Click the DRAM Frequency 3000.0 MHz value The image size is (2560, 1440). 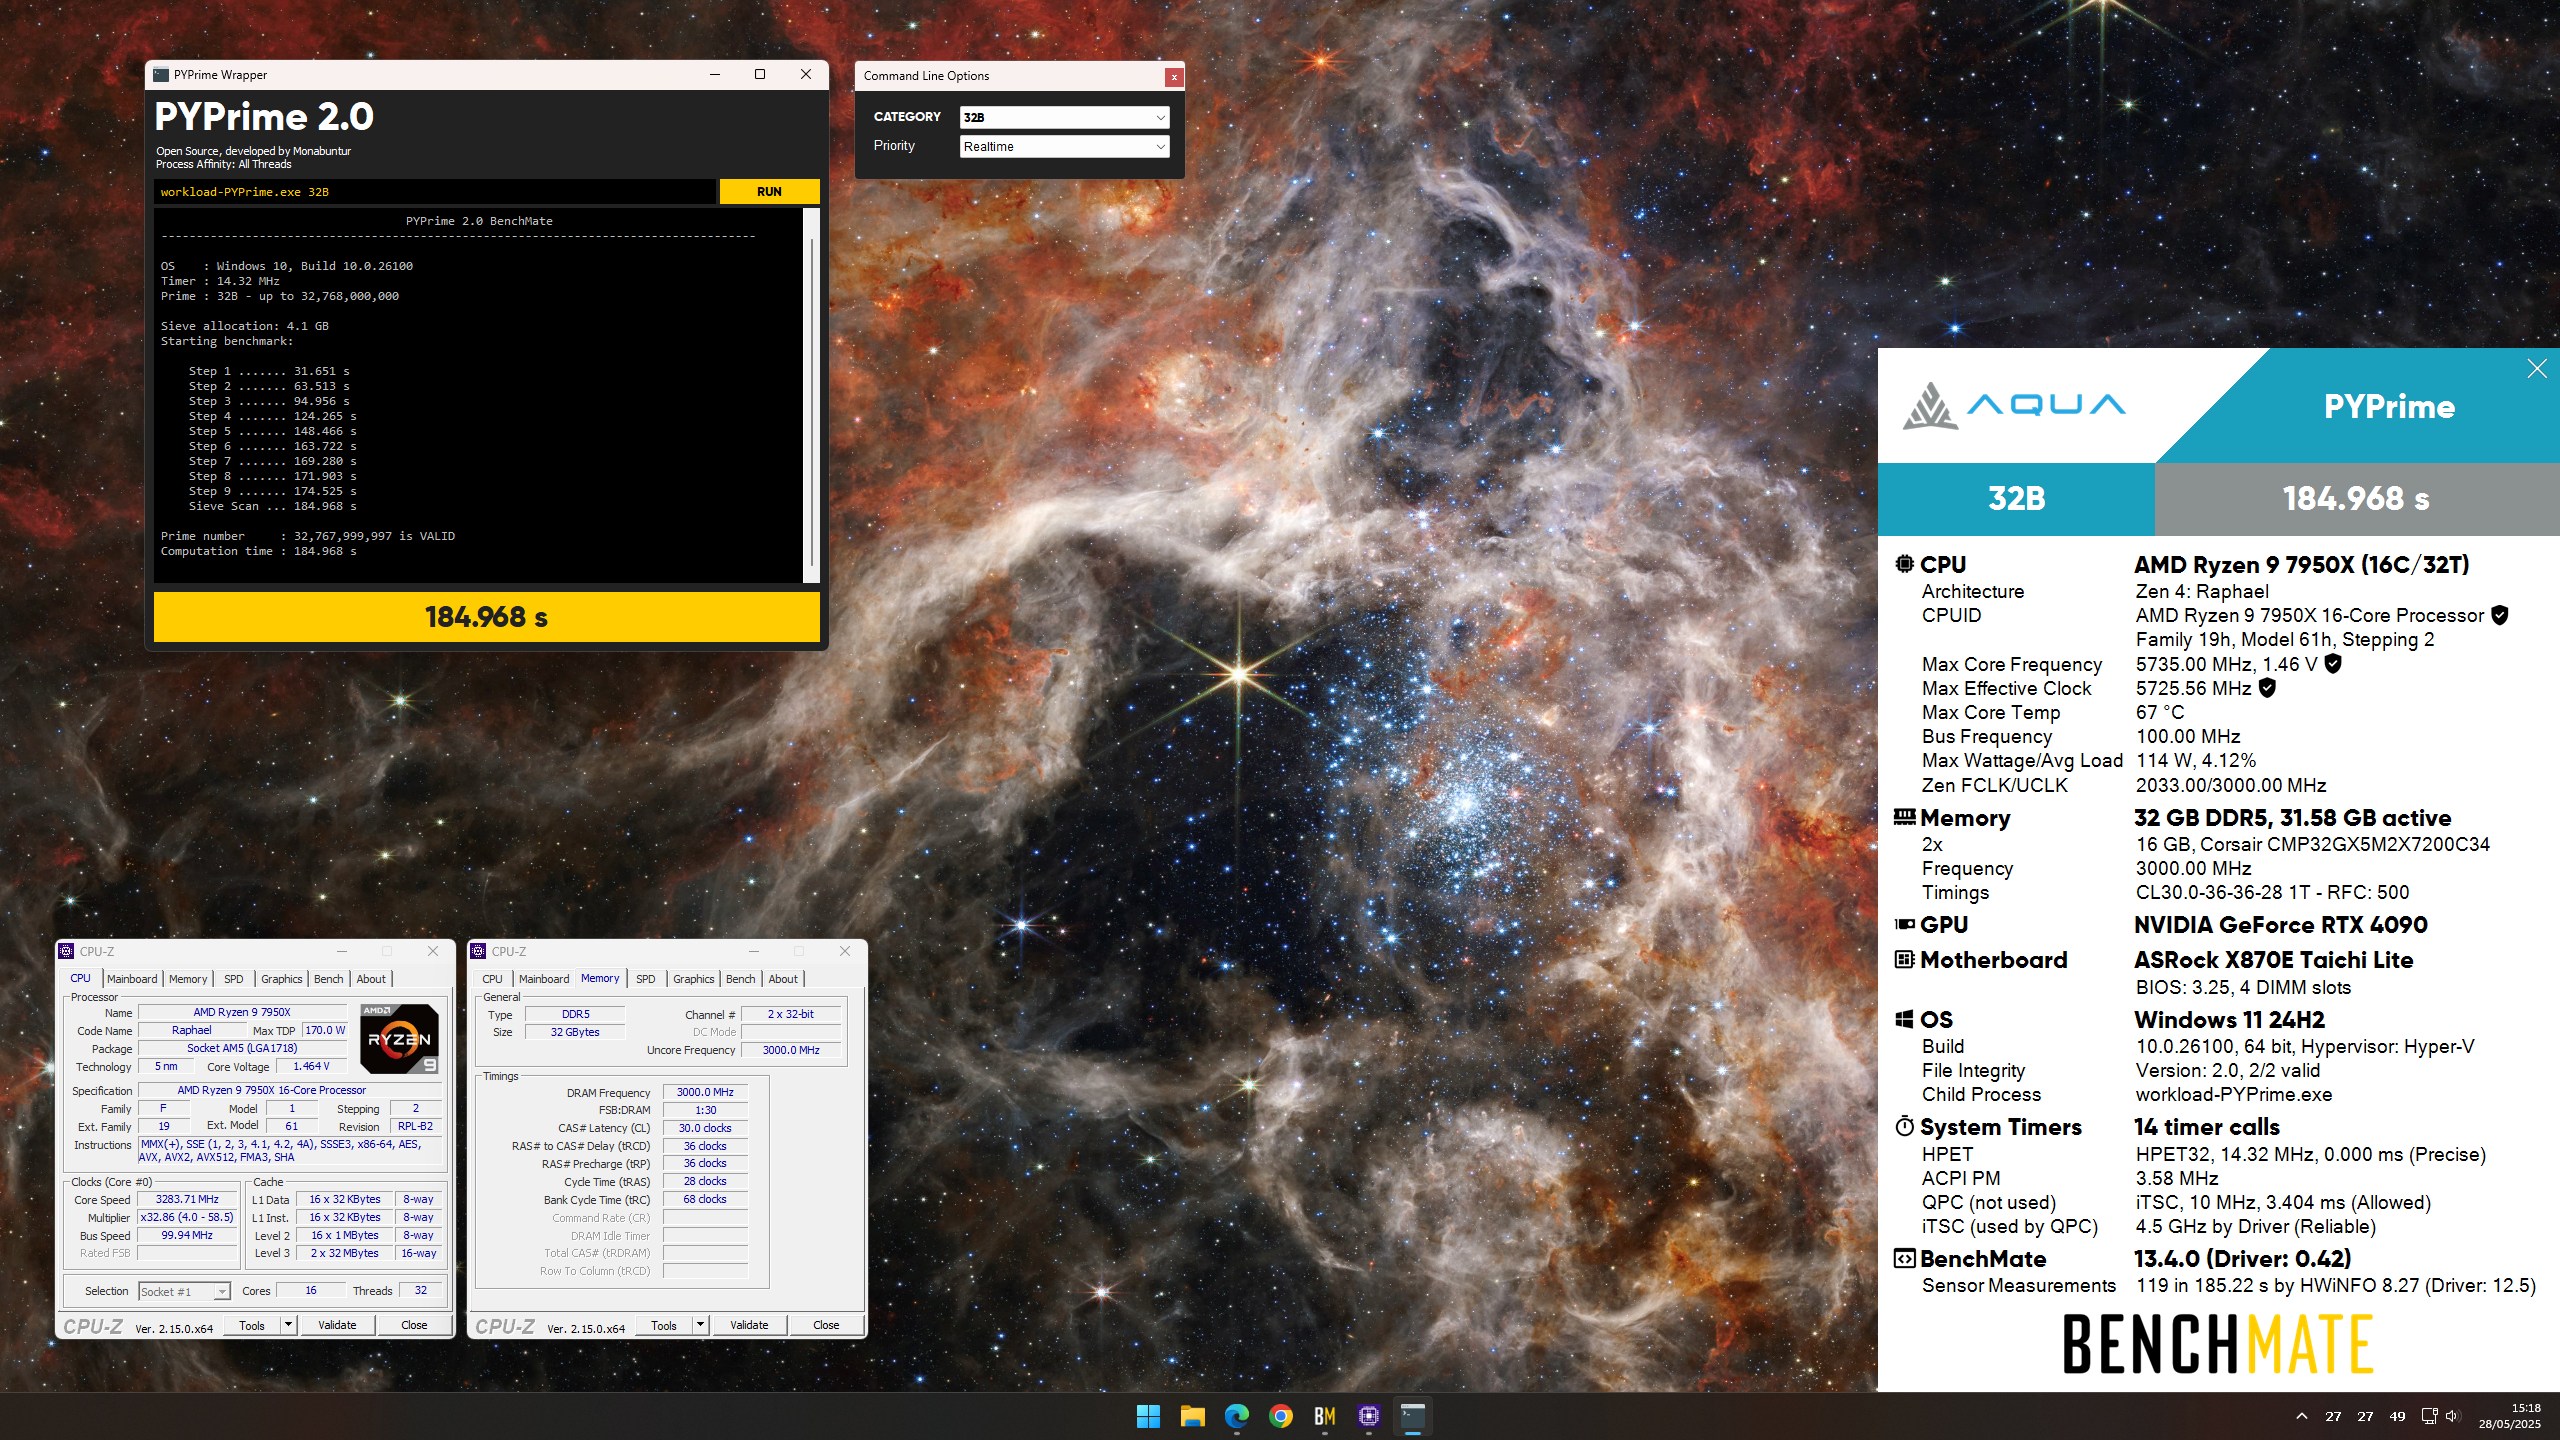coord(705,1092)
